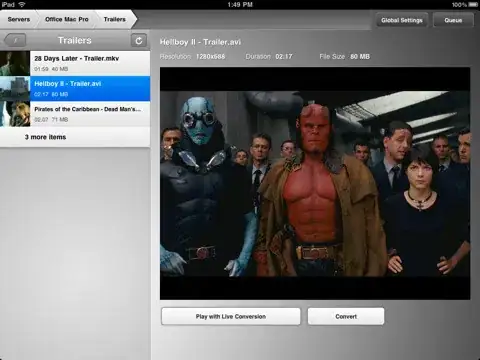Click the refresh icon in Trailers header

[x=139, y=41]
